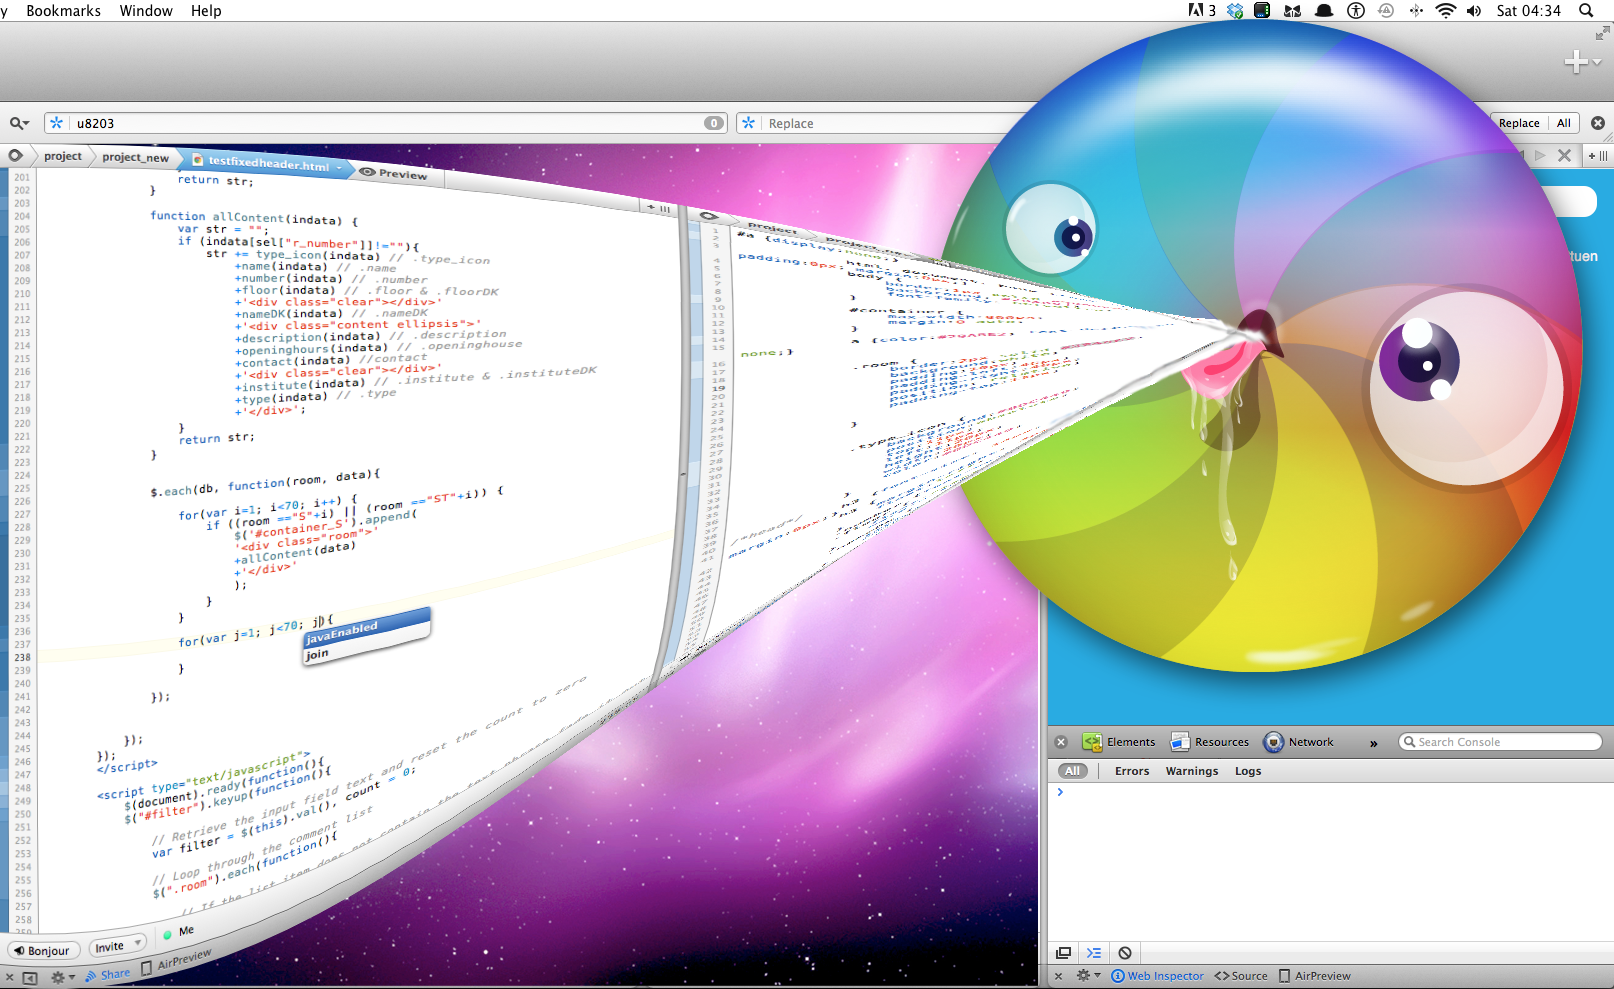The width and height of the screenshot is (1614, 989).
Task: Click the Replace button
Action: [1518, 123]
